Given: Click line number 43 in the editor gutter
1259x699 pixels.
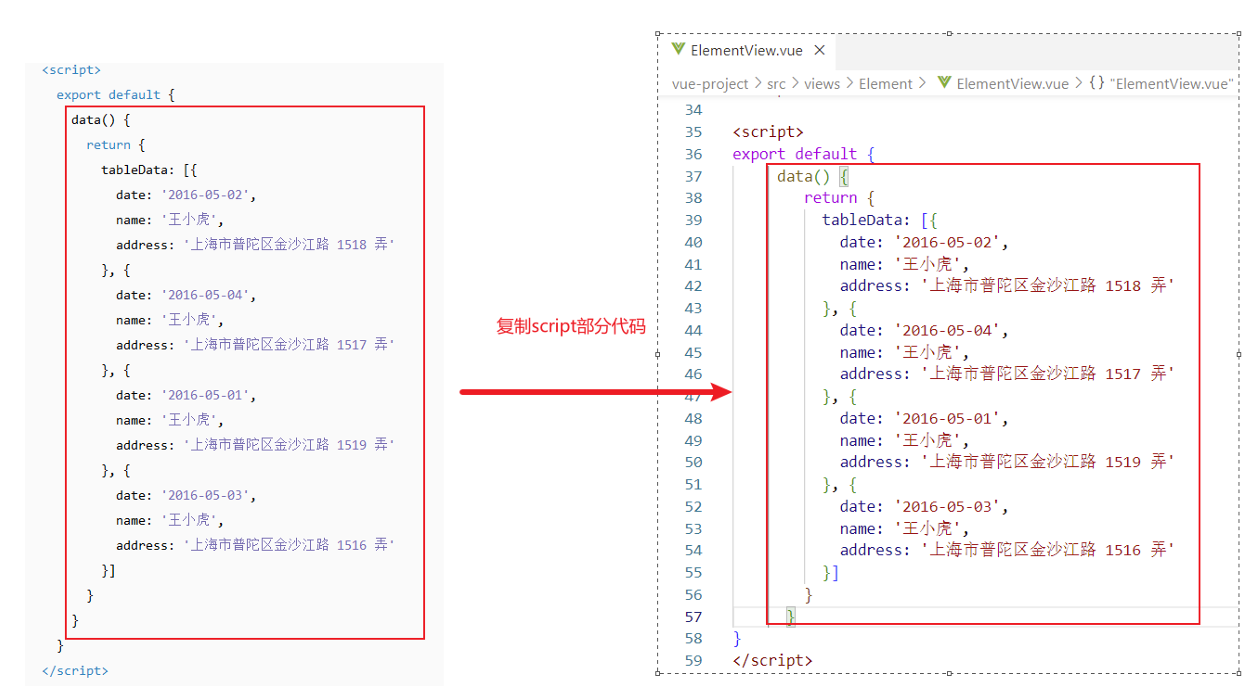Looking at the screenshot, I should pyautogui.click(x=694, y=308).
